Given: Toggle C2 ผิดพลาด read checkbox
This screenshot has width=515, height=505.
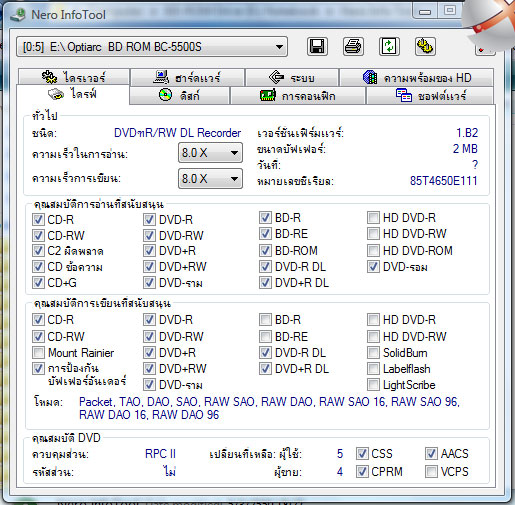Looking at the screenshot, I should coord(38,250).
